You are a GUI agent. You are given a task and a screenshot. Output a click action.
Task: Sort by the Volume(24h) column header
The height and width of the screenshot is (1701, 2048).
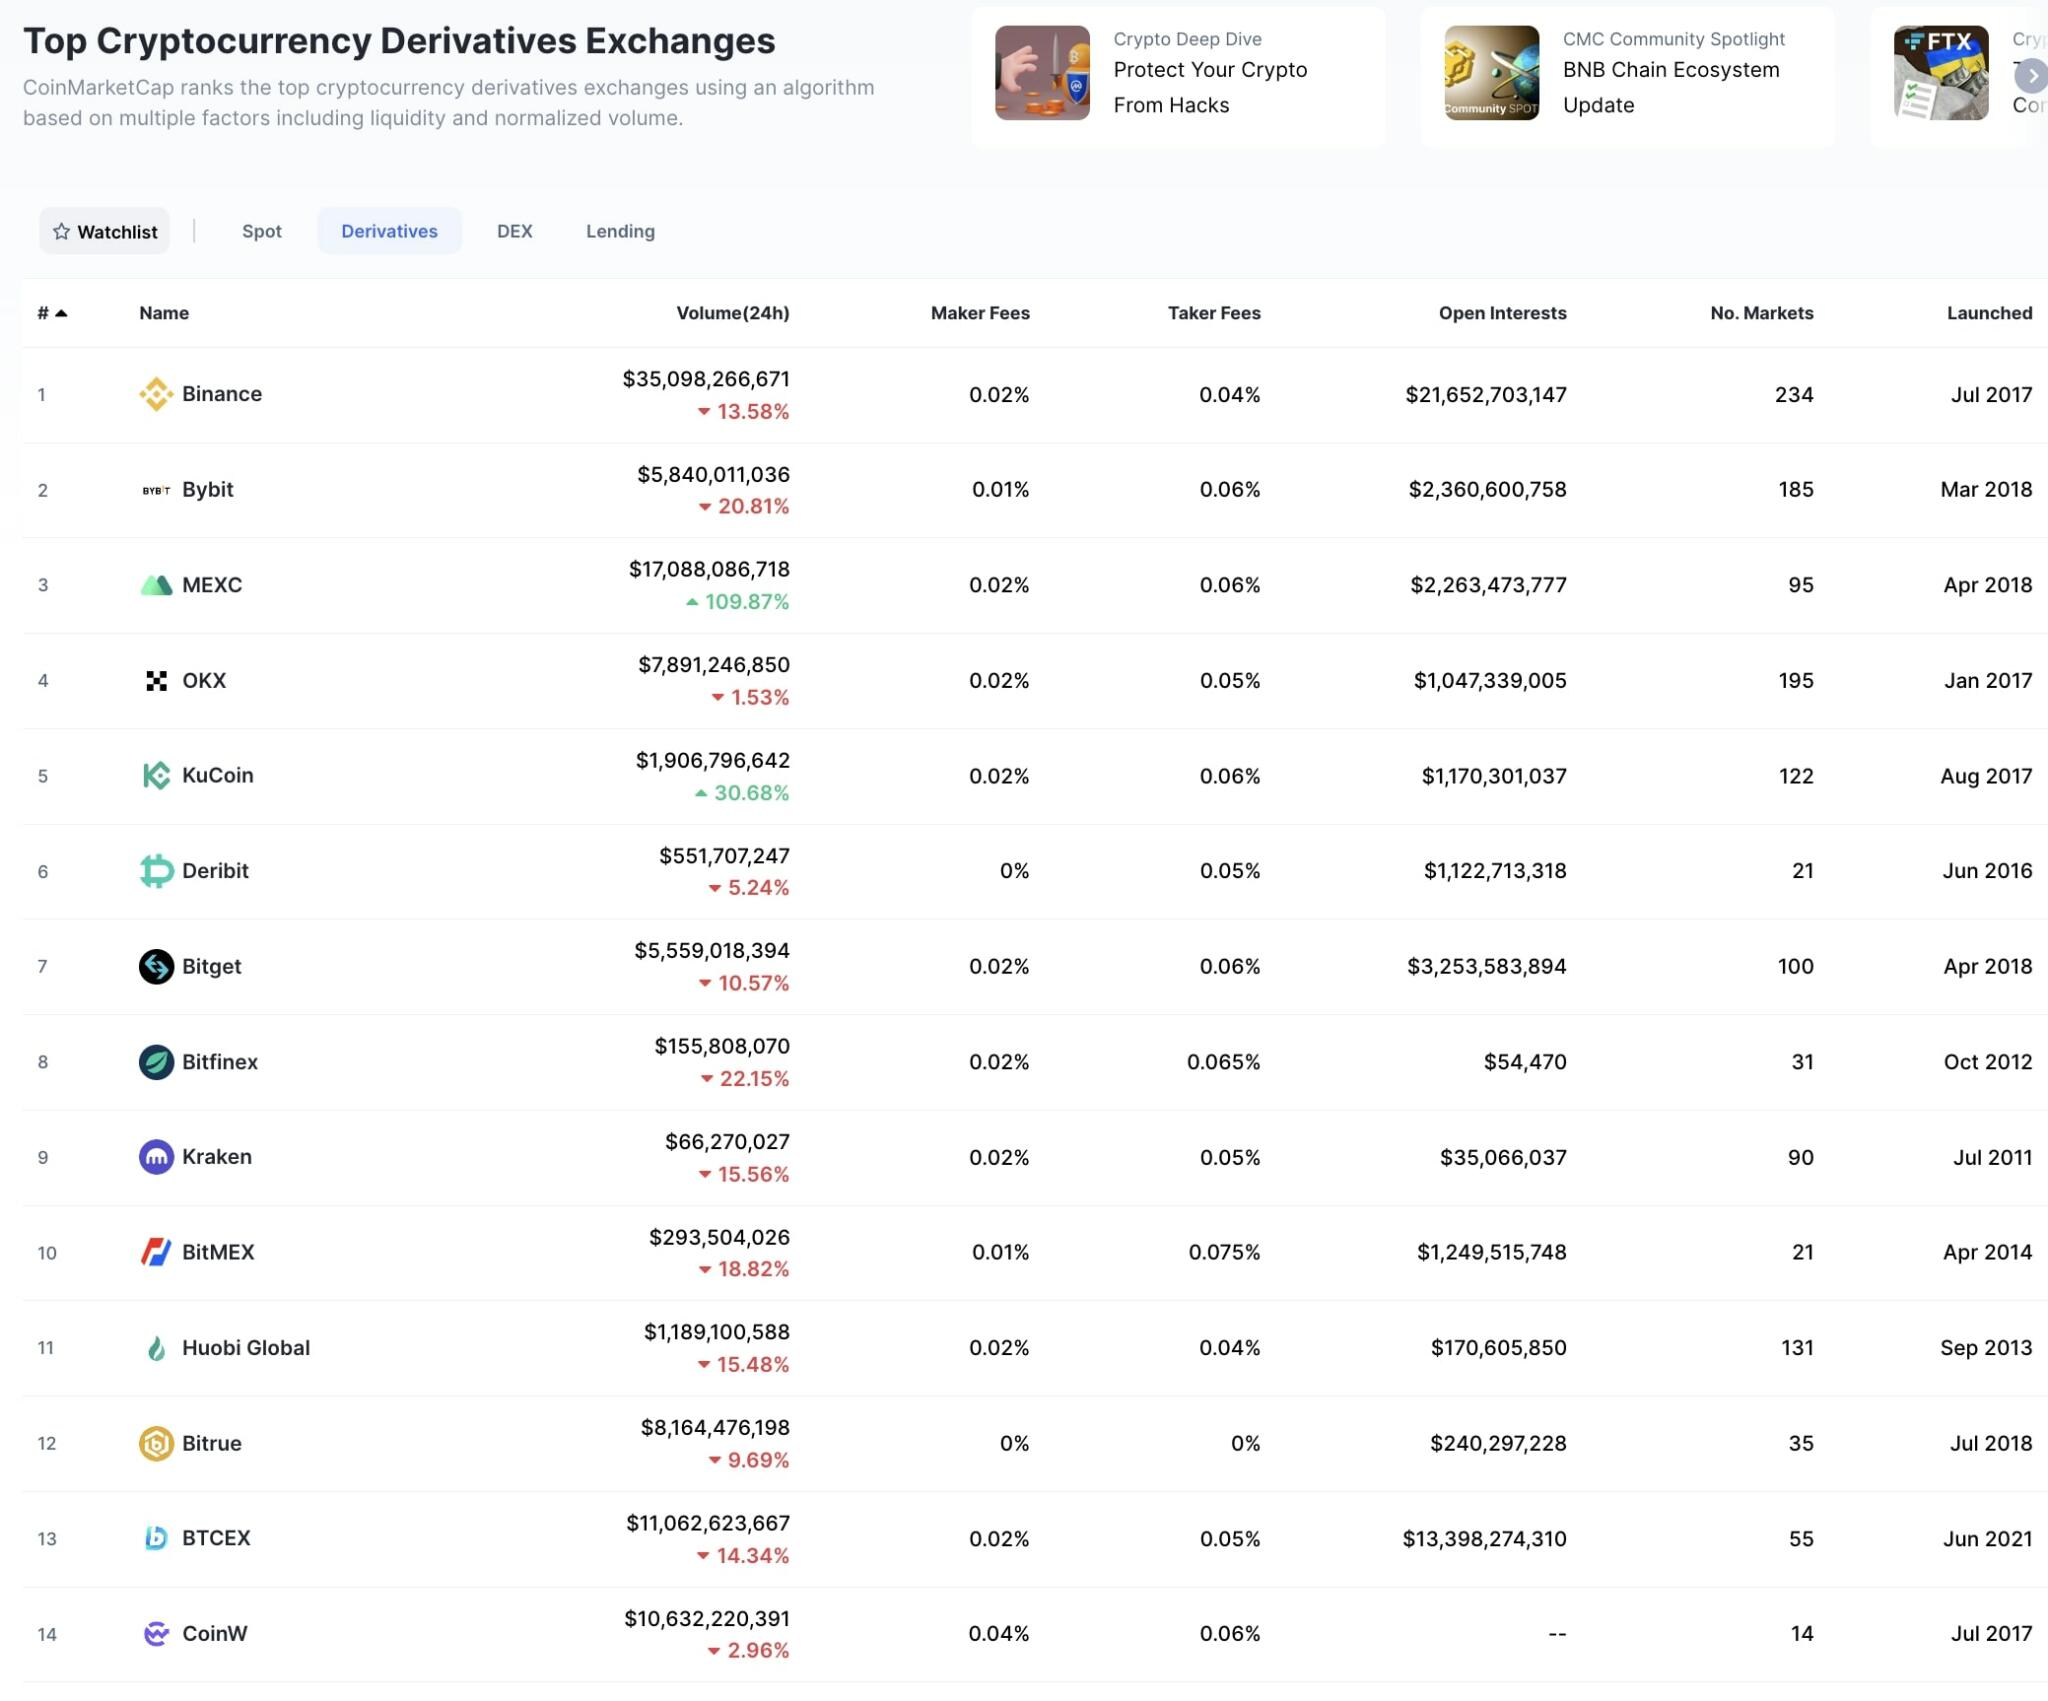pyautogui.click(x=734, y=312)
